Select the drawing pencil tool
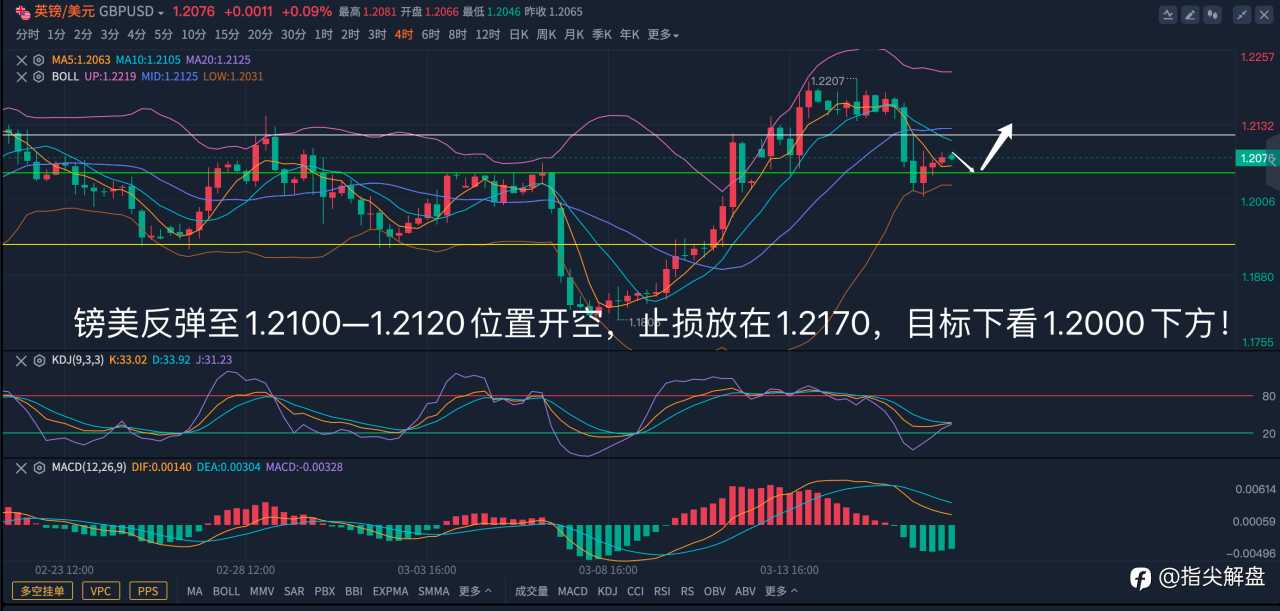The image size is (1280, 611). pos(1190,15)
